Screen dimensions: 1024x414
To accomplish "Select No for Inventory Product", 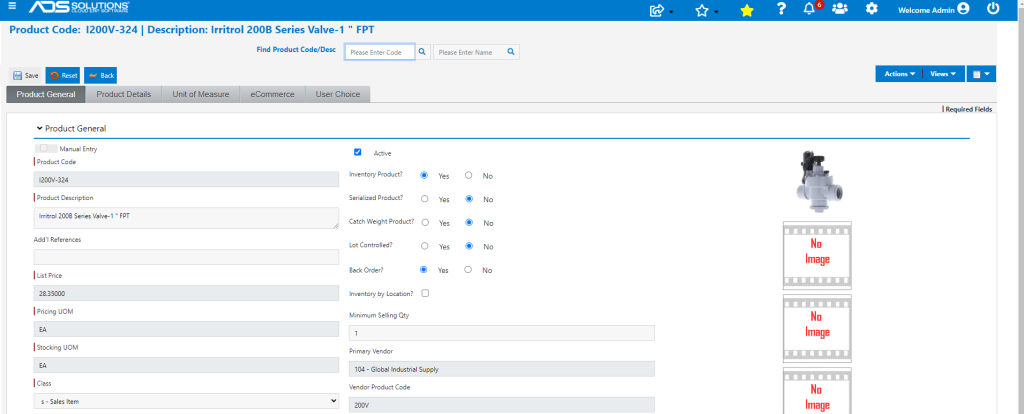I will [x=468, y=175].
